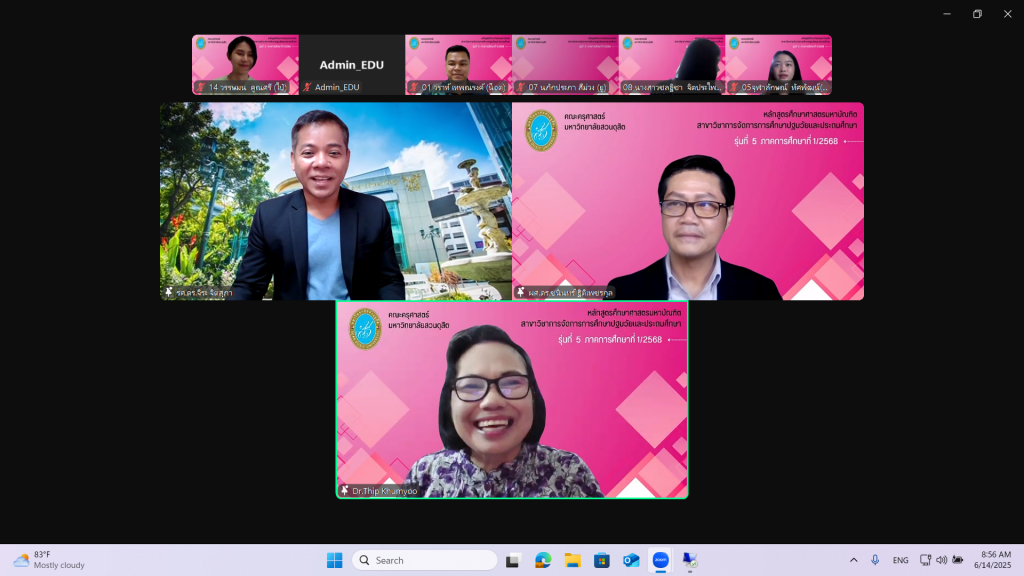Show hidden icons with the tray chevron
Viewport: 1024px width, 576px height.
point(853,560)
